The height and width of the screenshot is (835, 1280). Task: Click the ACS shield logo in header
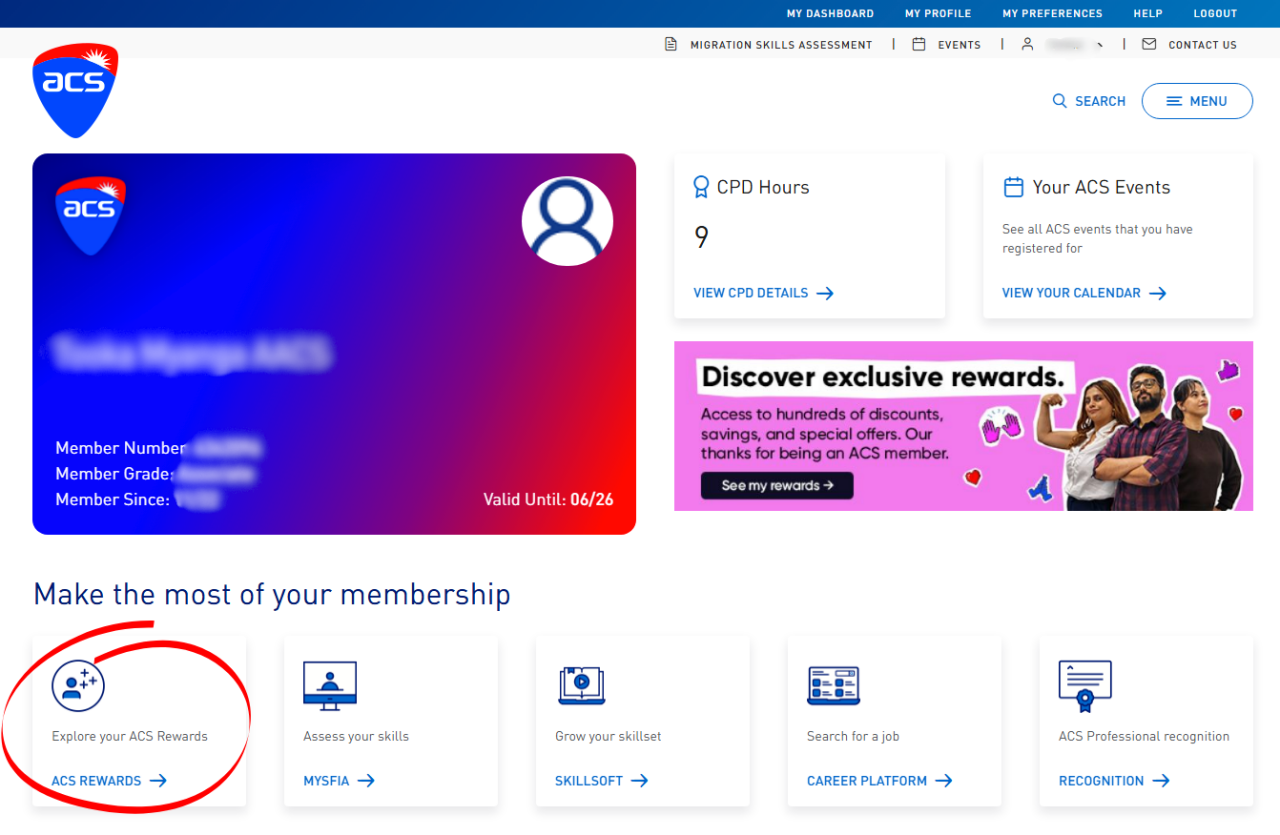click(x=75, y=90)
